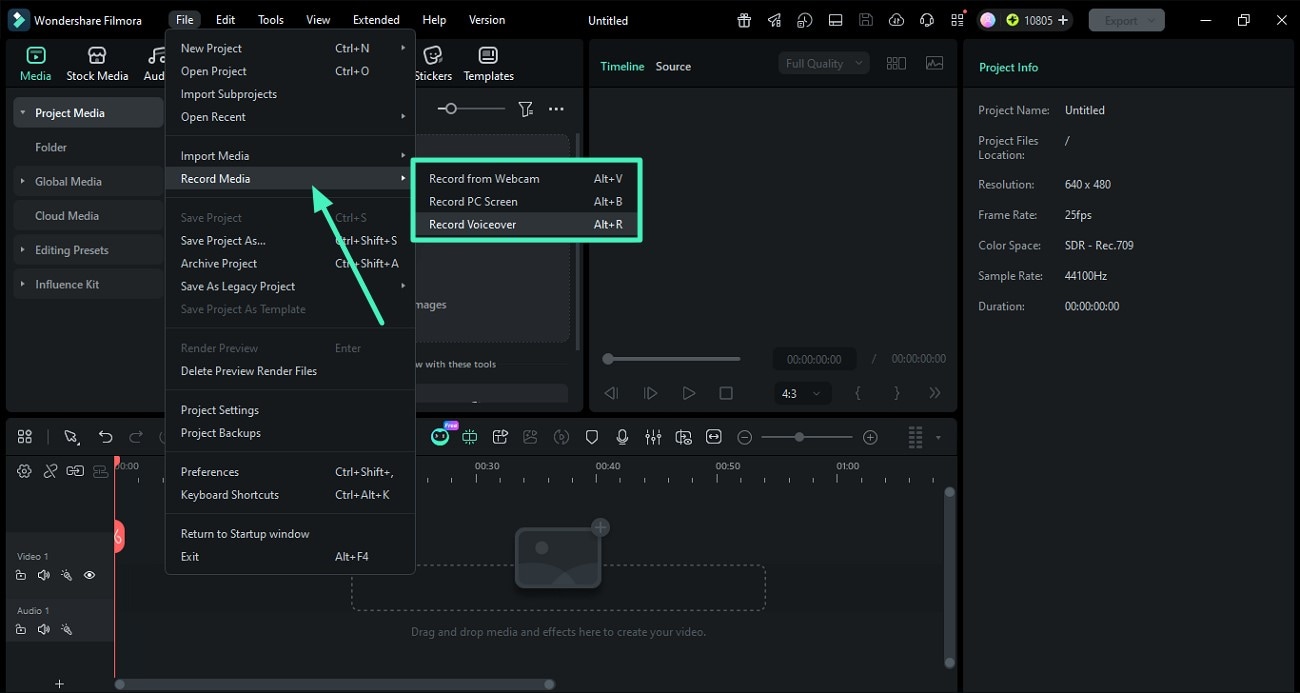Open the apps grid icon with red dot
This screenshot has width=1300, height=693.
[958, 20]
